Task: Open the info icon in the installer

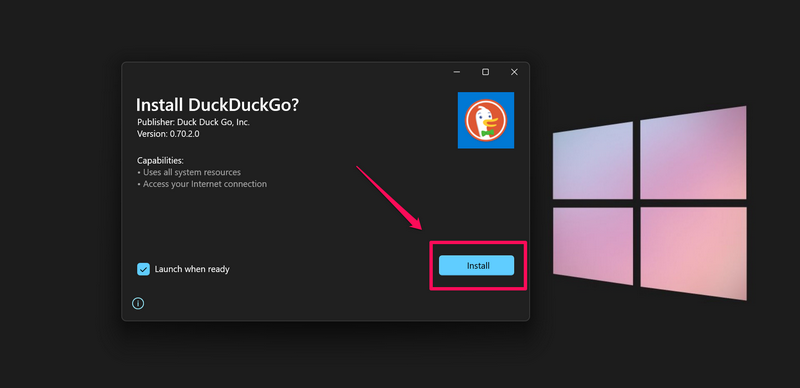Action: [138, 303]
